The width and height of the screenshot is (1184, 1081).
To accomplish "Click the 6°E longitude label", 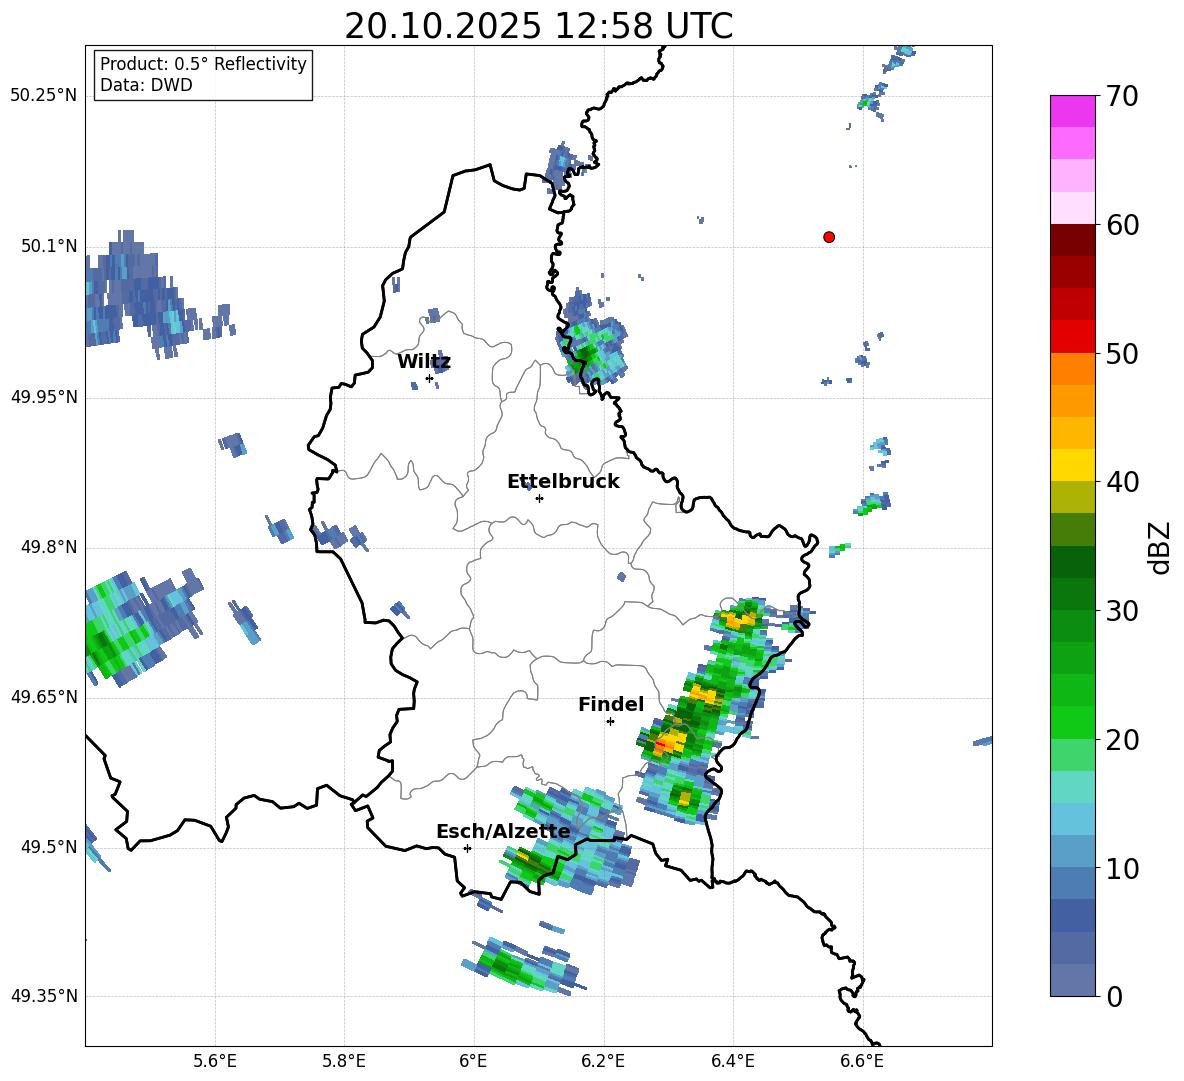I will [x=473, y=1061].
